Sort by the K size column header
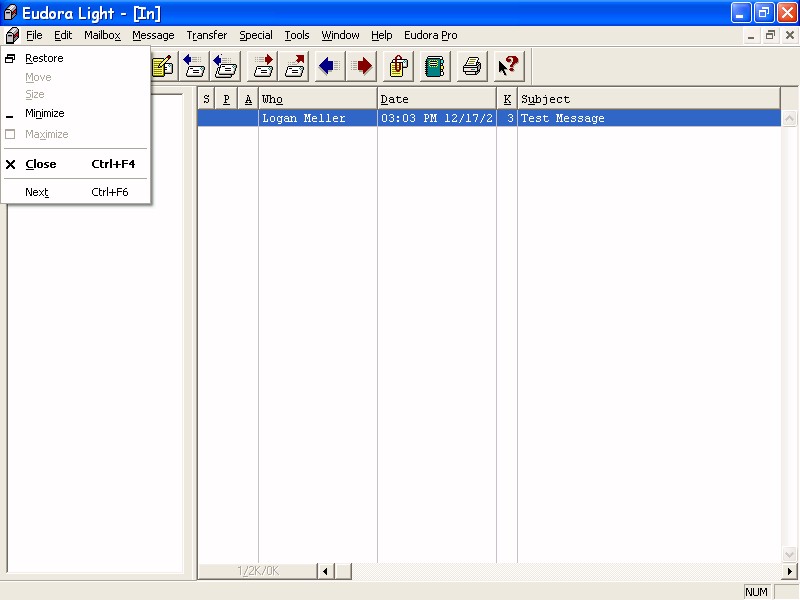 click(507, 99)
